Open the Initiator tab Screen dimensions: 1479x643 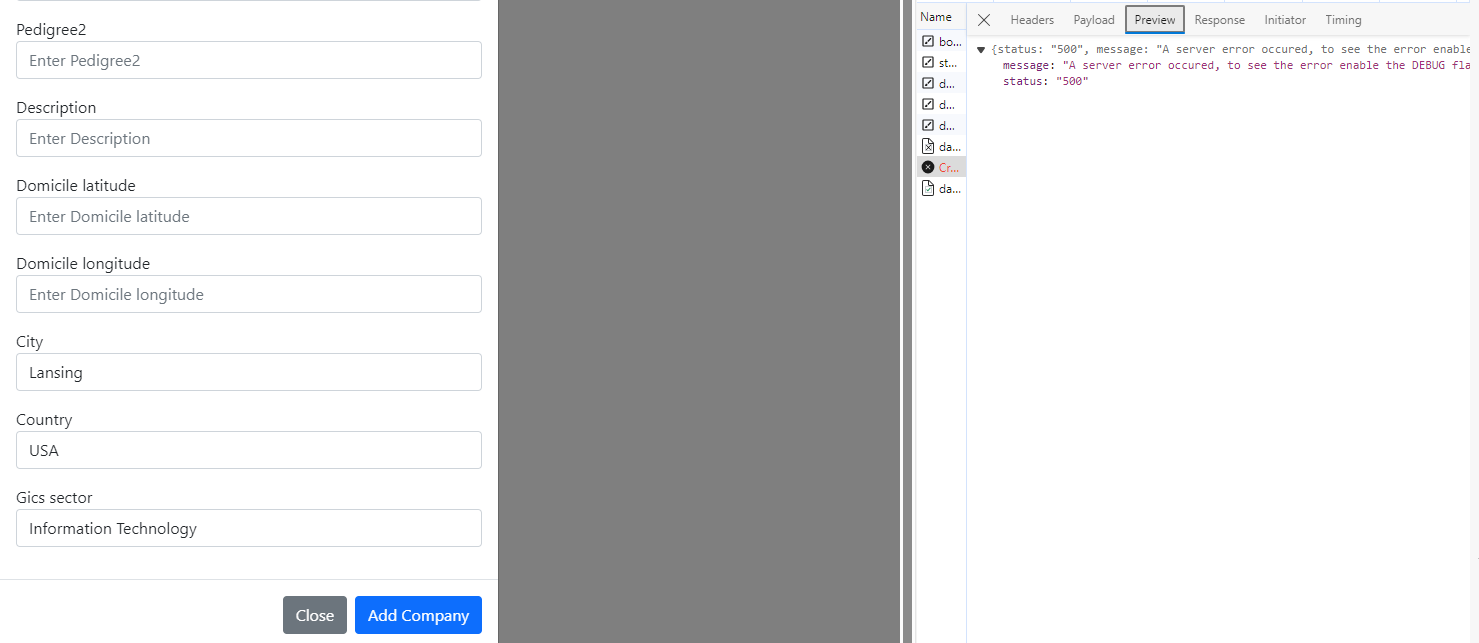pyautogui.click(x=1285, y=20)
